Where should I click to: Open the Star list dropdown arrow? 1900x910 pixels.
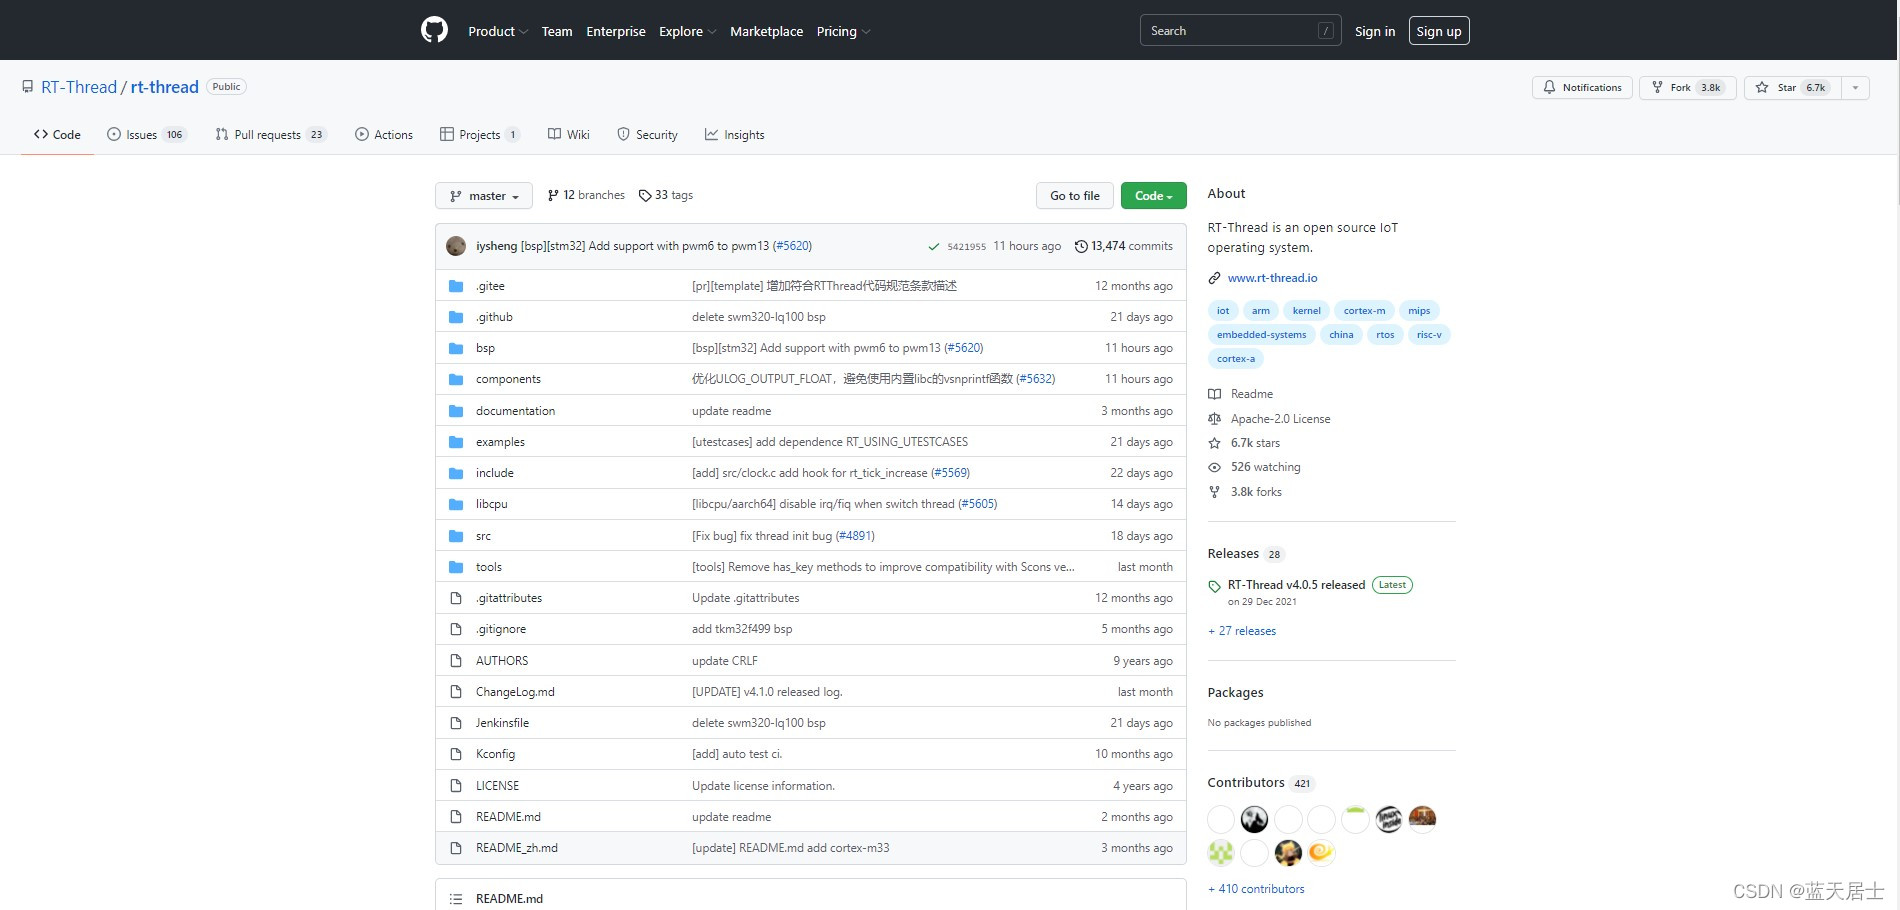pos(1855,88)
